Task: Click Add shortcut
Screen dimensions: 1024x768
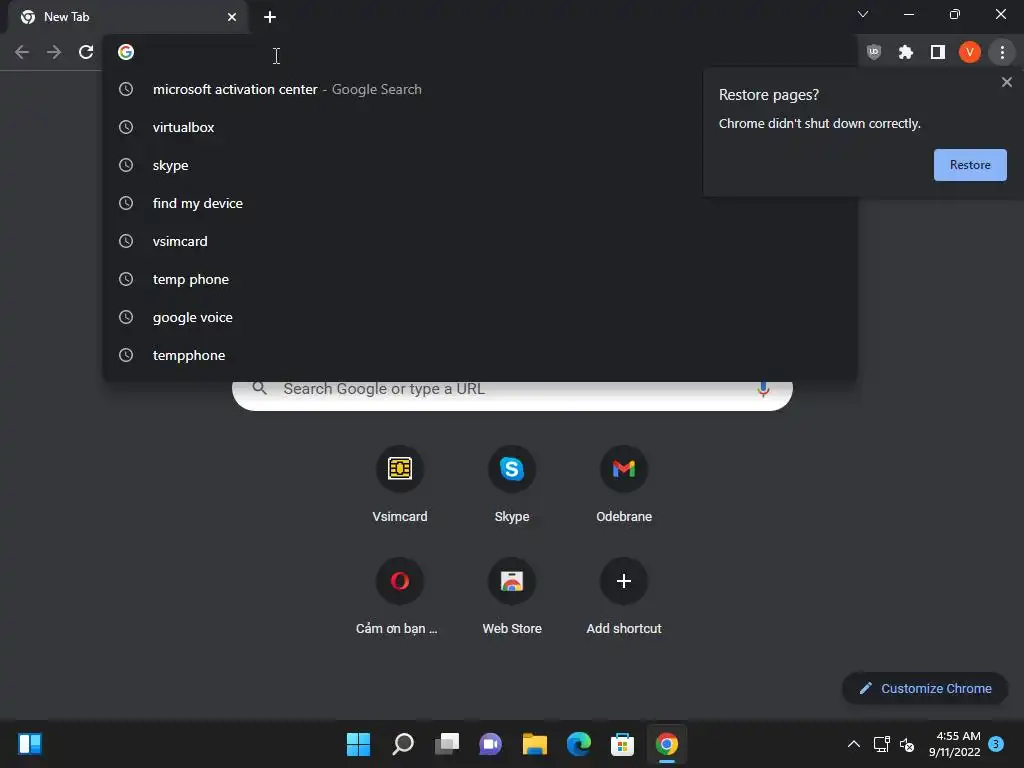Action: [x=624, y=597]
